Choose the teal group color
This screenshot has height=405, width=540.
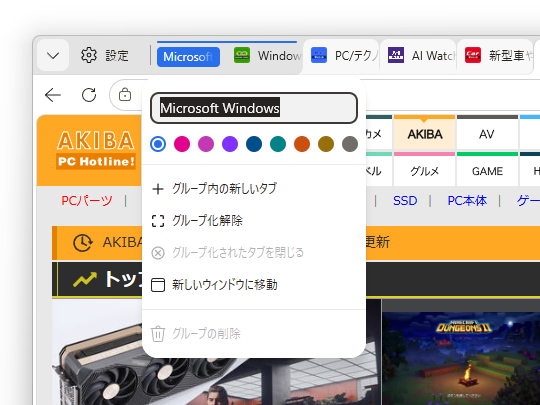278,144
